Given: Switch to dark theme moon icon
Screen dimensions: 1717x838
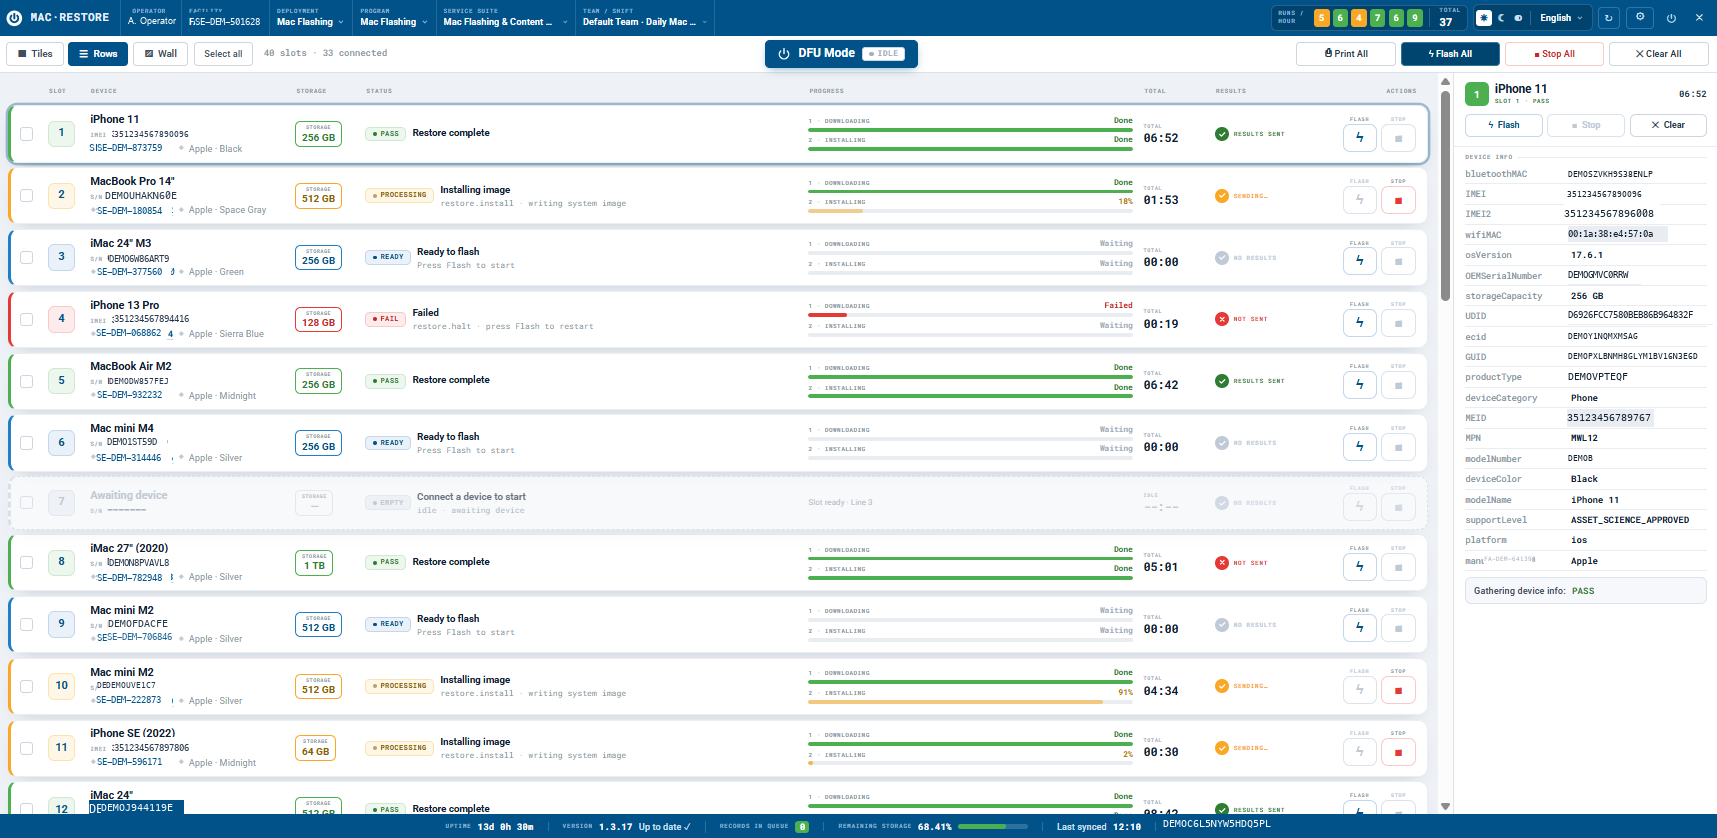Looking at the screenshot, I should [x=1501, y=18].
